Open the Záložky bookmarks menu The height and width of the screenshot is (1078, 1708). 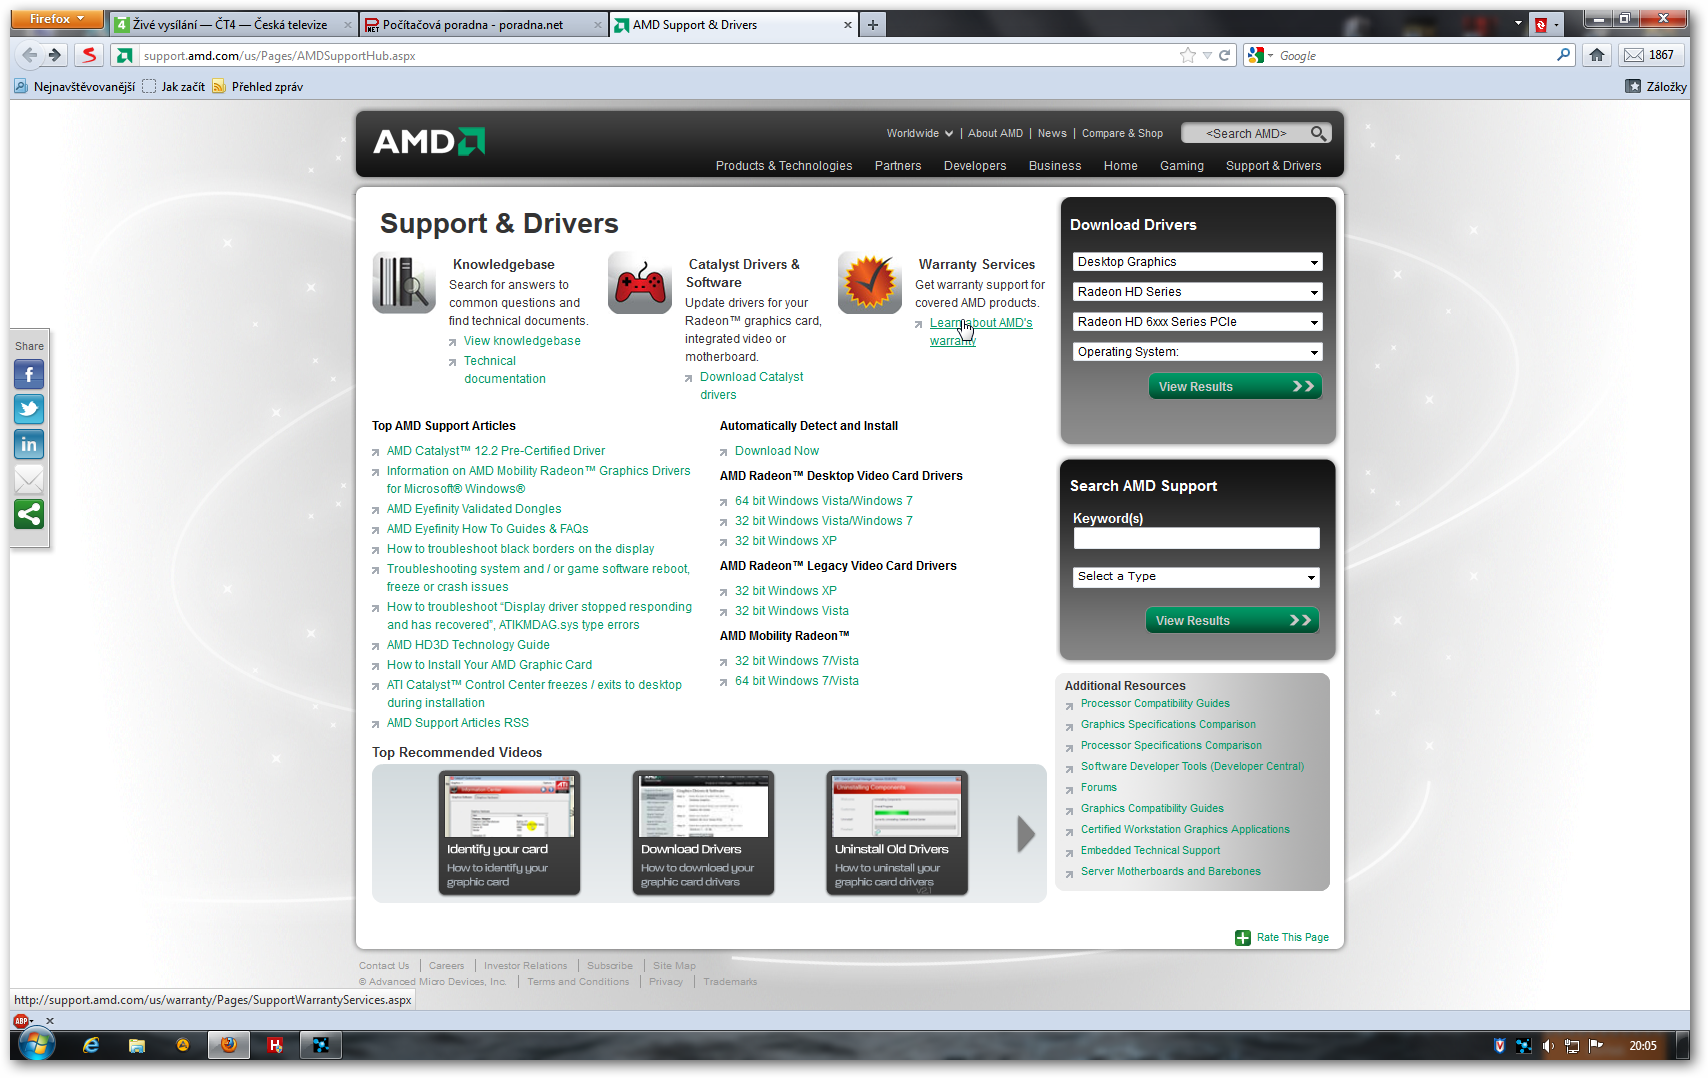point(1656,87)
